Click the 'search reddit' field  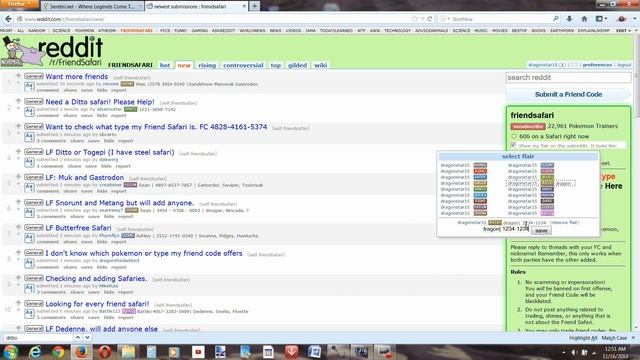click(x=568, y=78)
